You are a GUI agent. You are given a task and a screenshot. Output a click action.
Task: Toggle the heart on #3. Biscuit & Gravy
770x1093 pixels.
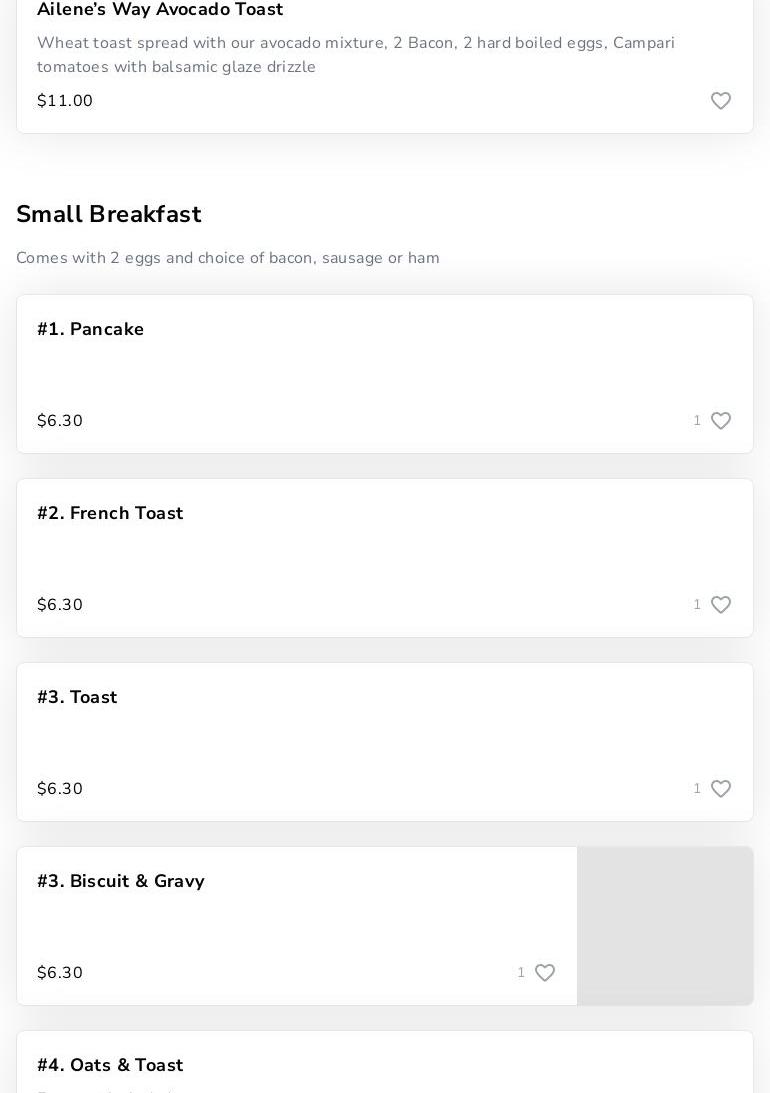click(x=545, y=973)
